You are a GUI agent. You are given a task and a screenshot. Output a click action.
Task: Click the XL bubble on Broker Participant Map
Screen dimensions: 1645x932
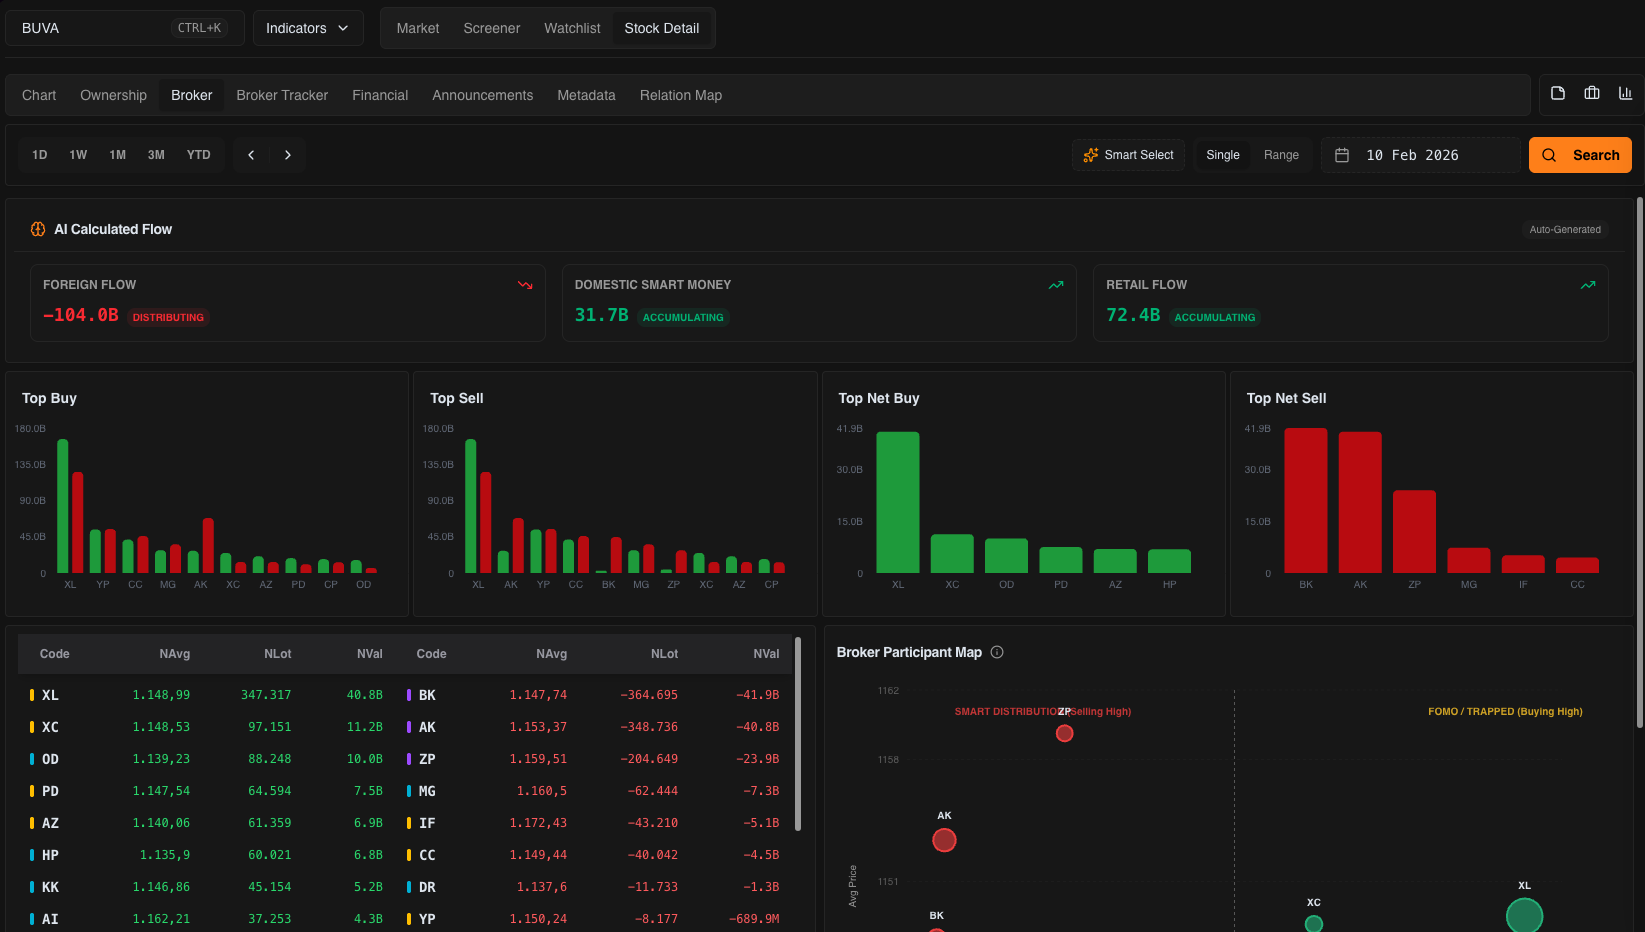click(x=1524, y=915)
